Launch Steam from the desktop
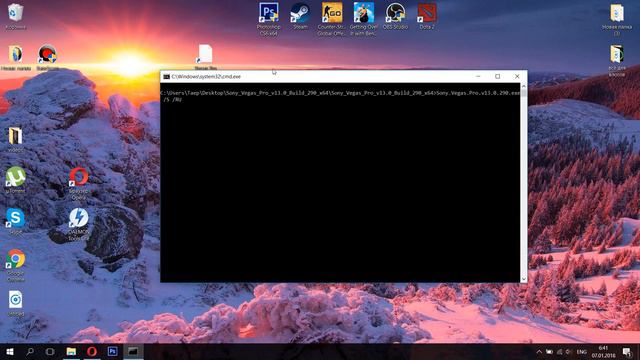 [x=300, y=16]
